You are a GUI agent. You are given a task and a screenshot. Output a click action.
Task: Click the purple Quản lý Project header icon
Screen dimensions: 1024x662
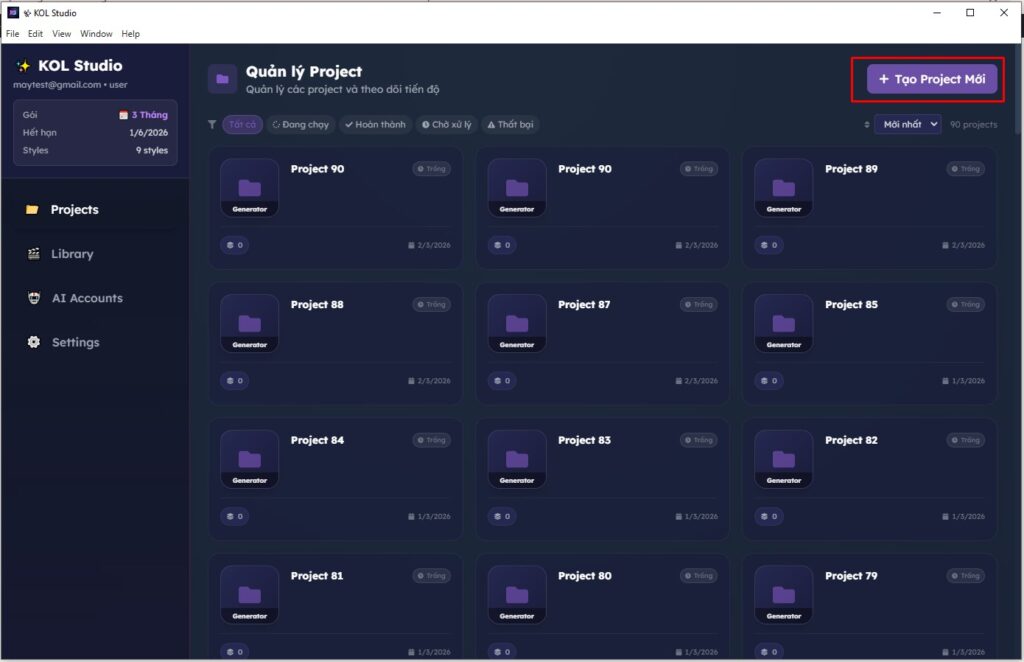222,79
